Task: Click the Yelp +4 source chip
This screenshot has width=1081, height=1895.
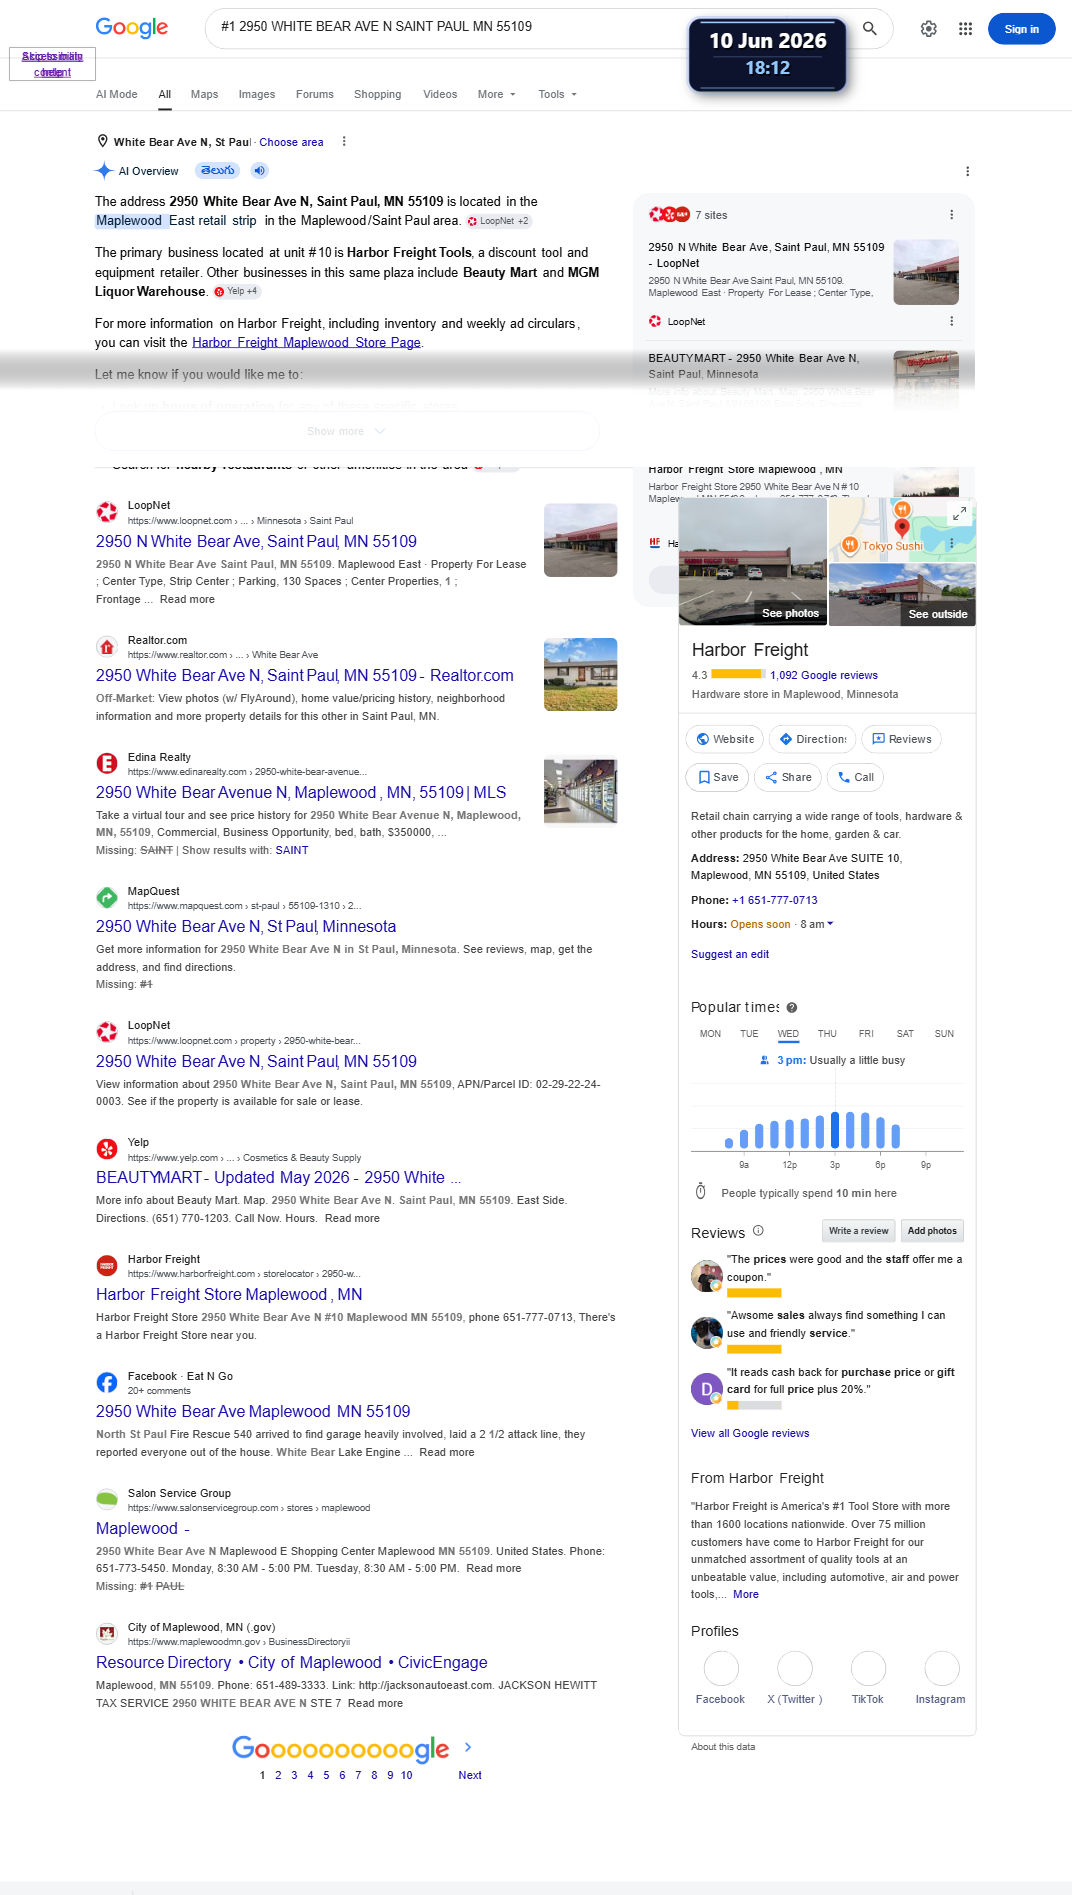Action: click(236, 291)
